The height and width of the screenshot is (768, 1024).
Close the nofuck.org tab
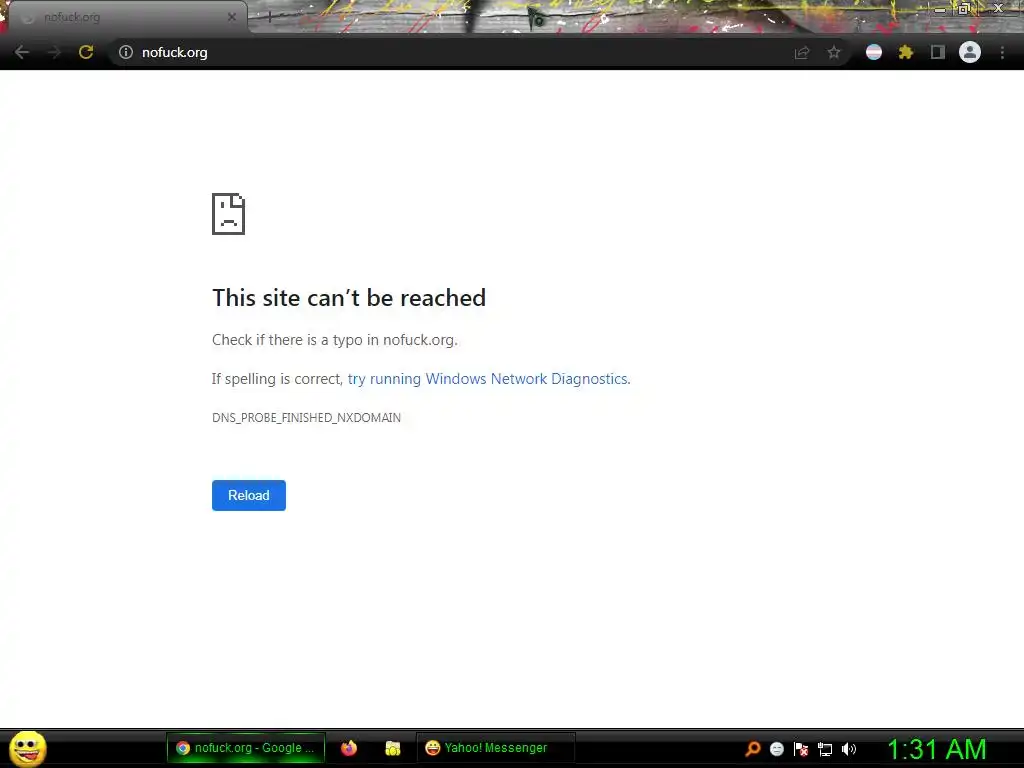point(232,18)
